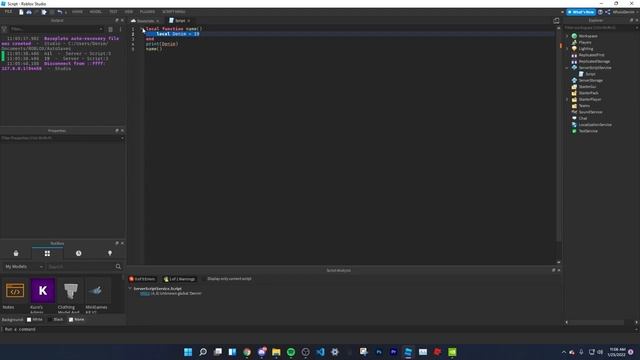This screenshot has height=360, width=640.
Task: Collapse the ServerScriptService.Script analysis group
Action: (x=130, y=289)
